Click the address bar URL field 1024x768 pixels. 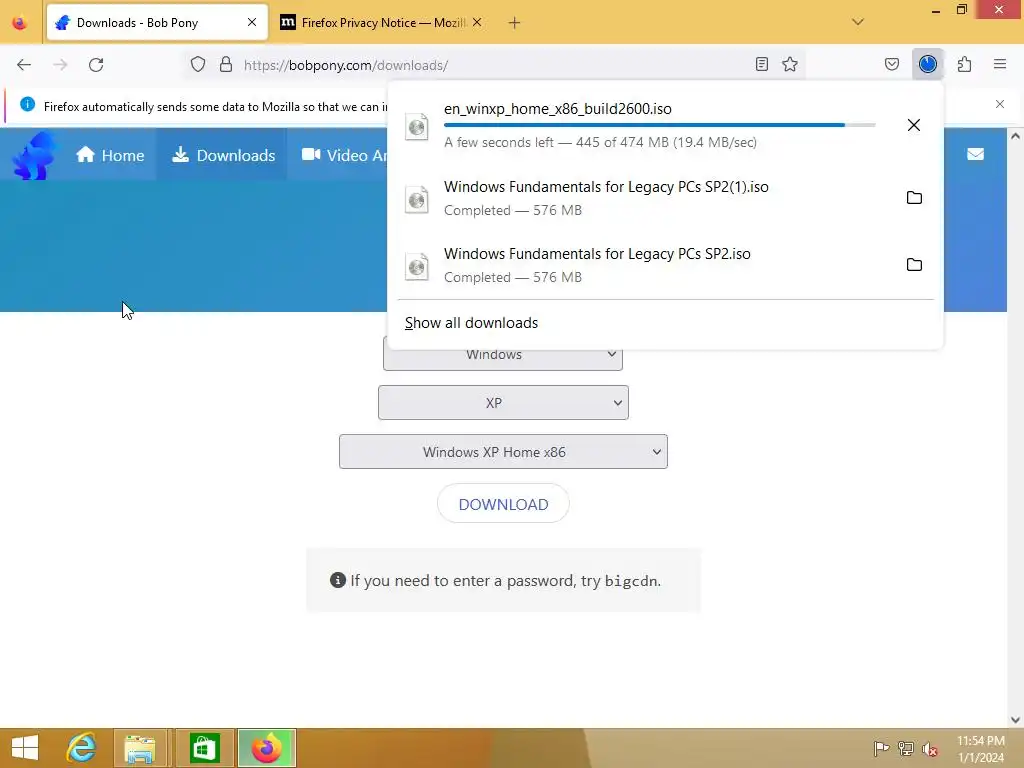493,65
